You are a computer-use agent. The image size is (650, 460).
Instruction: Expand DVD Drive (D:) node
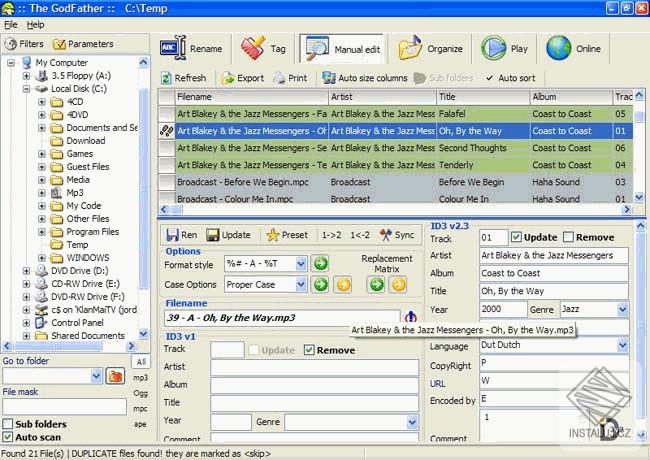click(26, 271)
